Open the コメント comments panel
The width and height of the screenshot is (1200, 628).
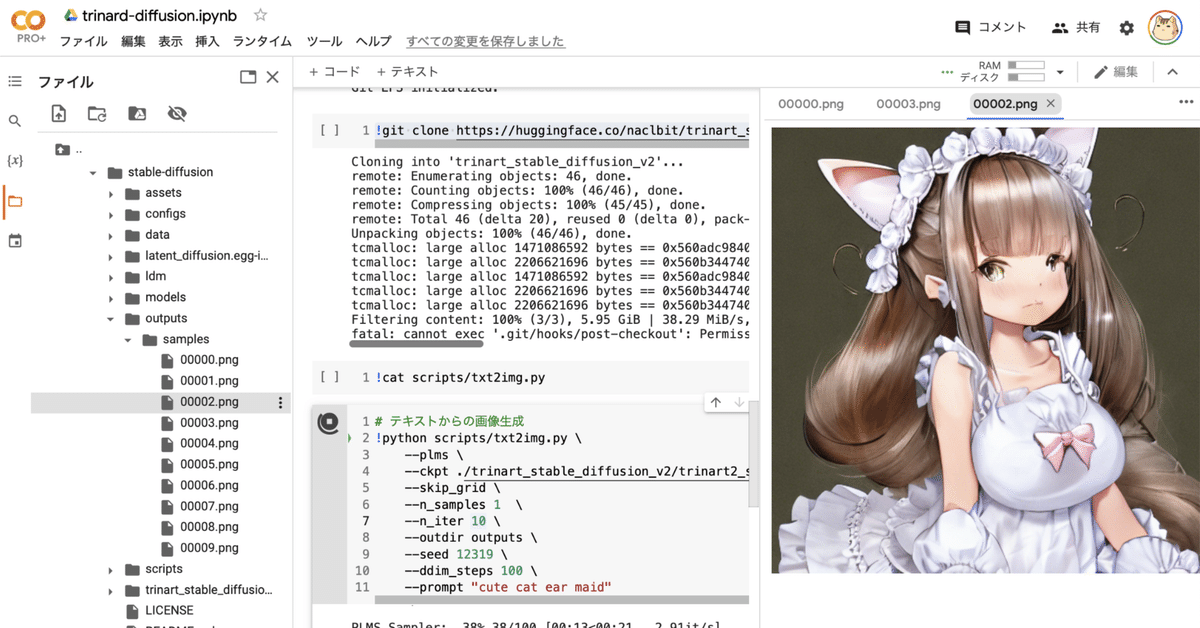coord(990,27)
